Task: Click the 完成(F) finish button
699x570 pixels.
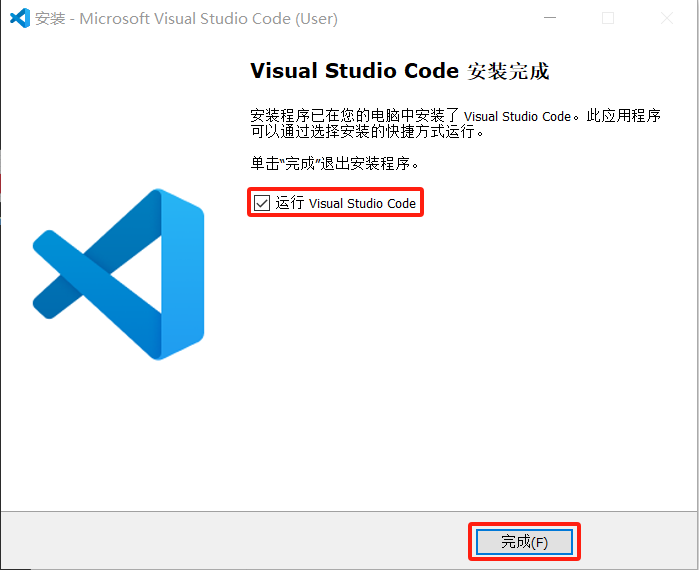Action: [x=524, y=541]
